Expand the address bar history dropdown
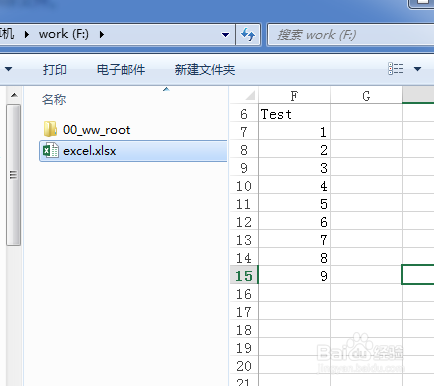Image resolution: width=434 pixels, height=386 pixels. [x=225, y=34]
